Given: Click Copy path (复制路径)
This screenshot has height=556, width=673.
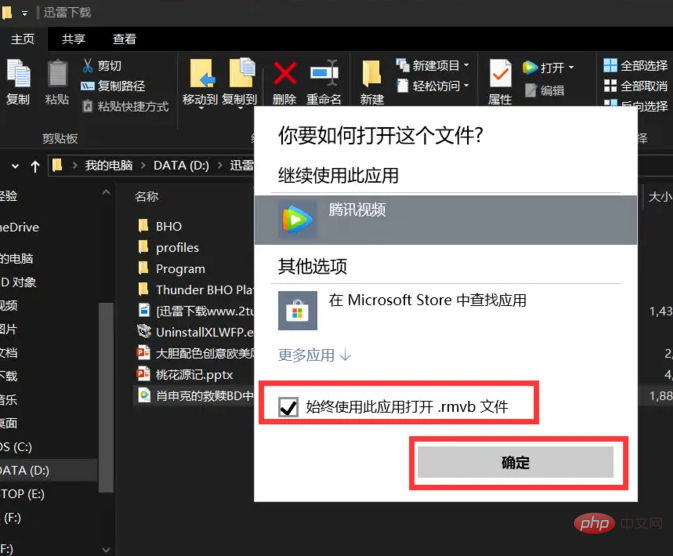Looking at the screenshot, I should 113,86.
